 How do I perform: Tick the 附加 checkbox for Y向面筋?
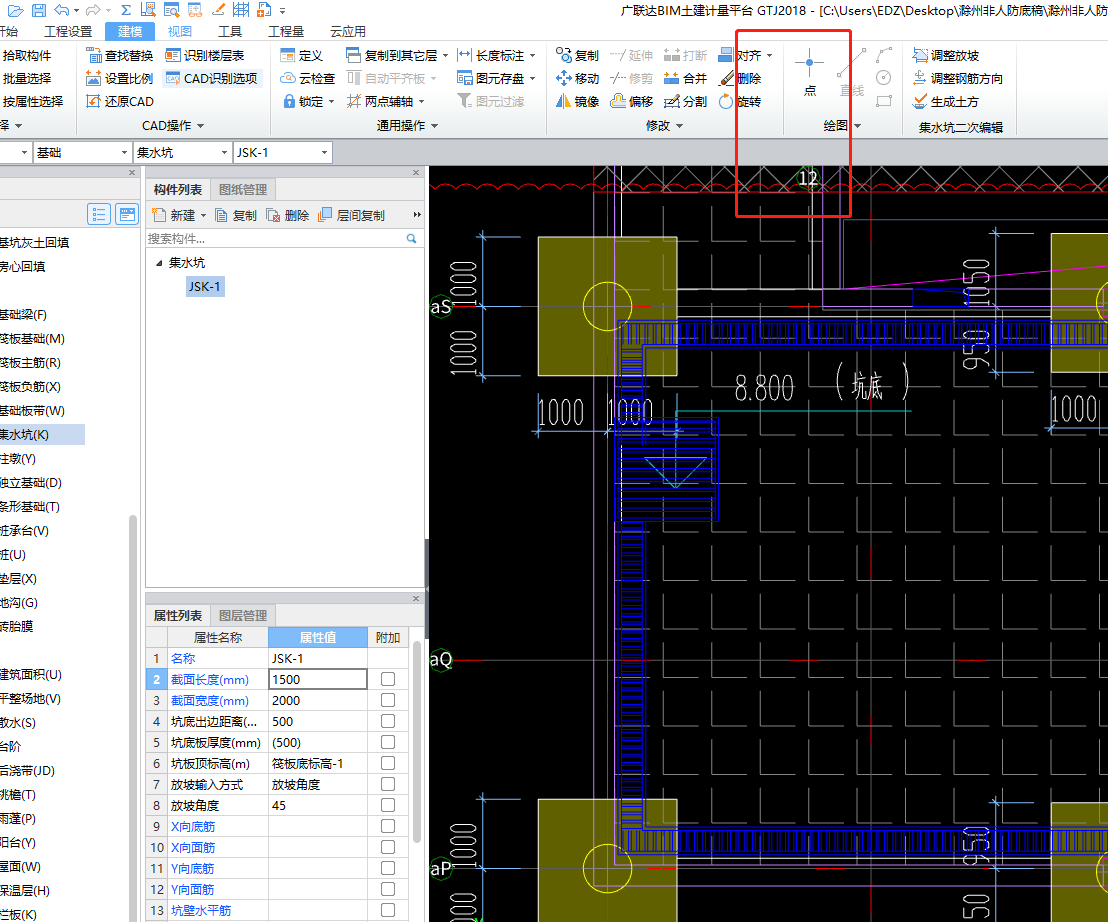pyautogui.click(x=388, y=889)
